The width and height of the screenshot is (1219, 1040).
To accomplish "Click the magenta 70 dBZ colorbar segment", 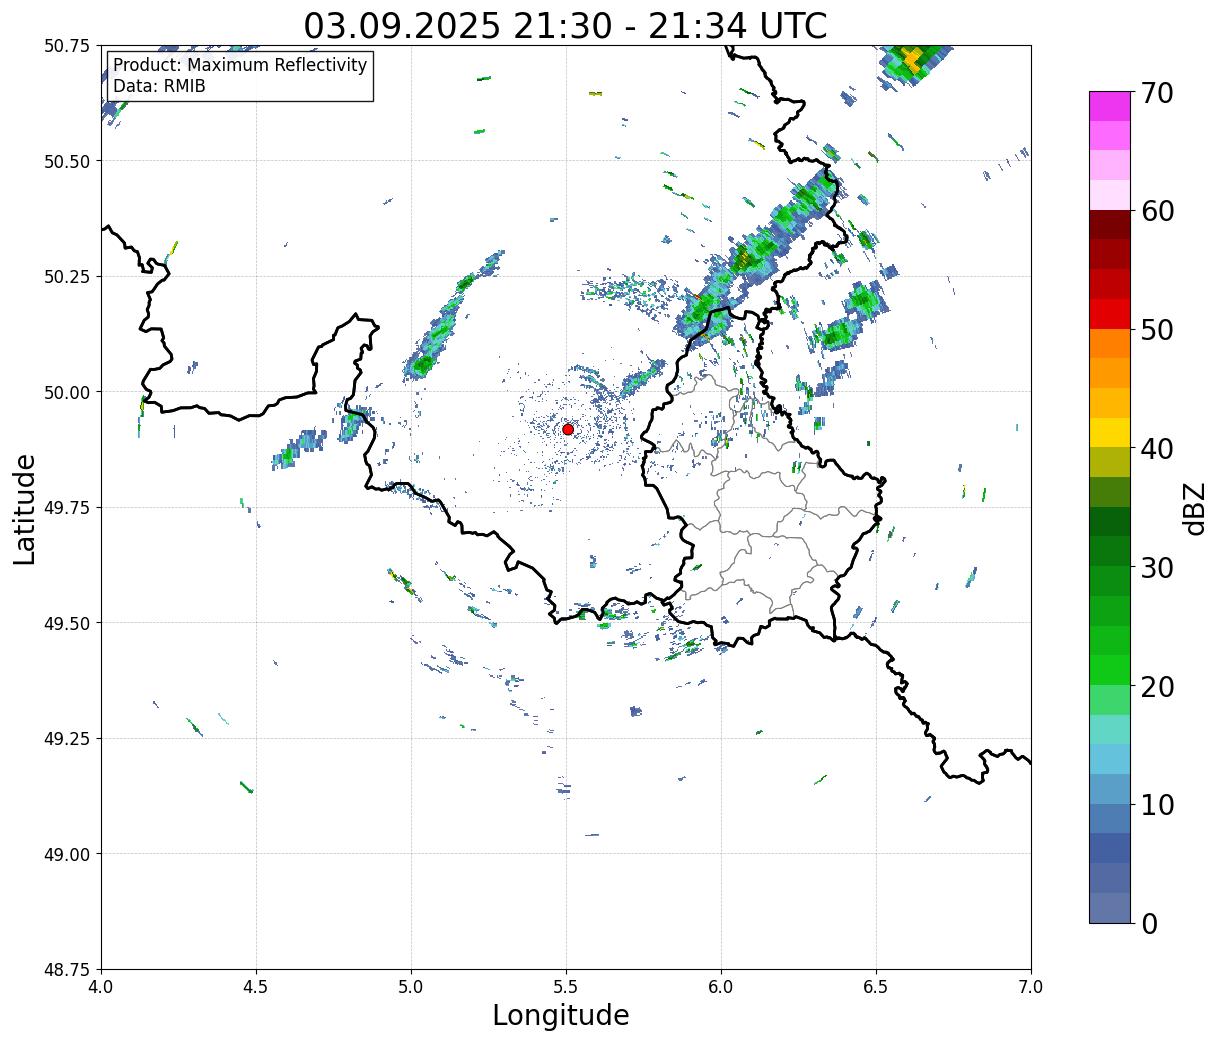I will 1110,106.
